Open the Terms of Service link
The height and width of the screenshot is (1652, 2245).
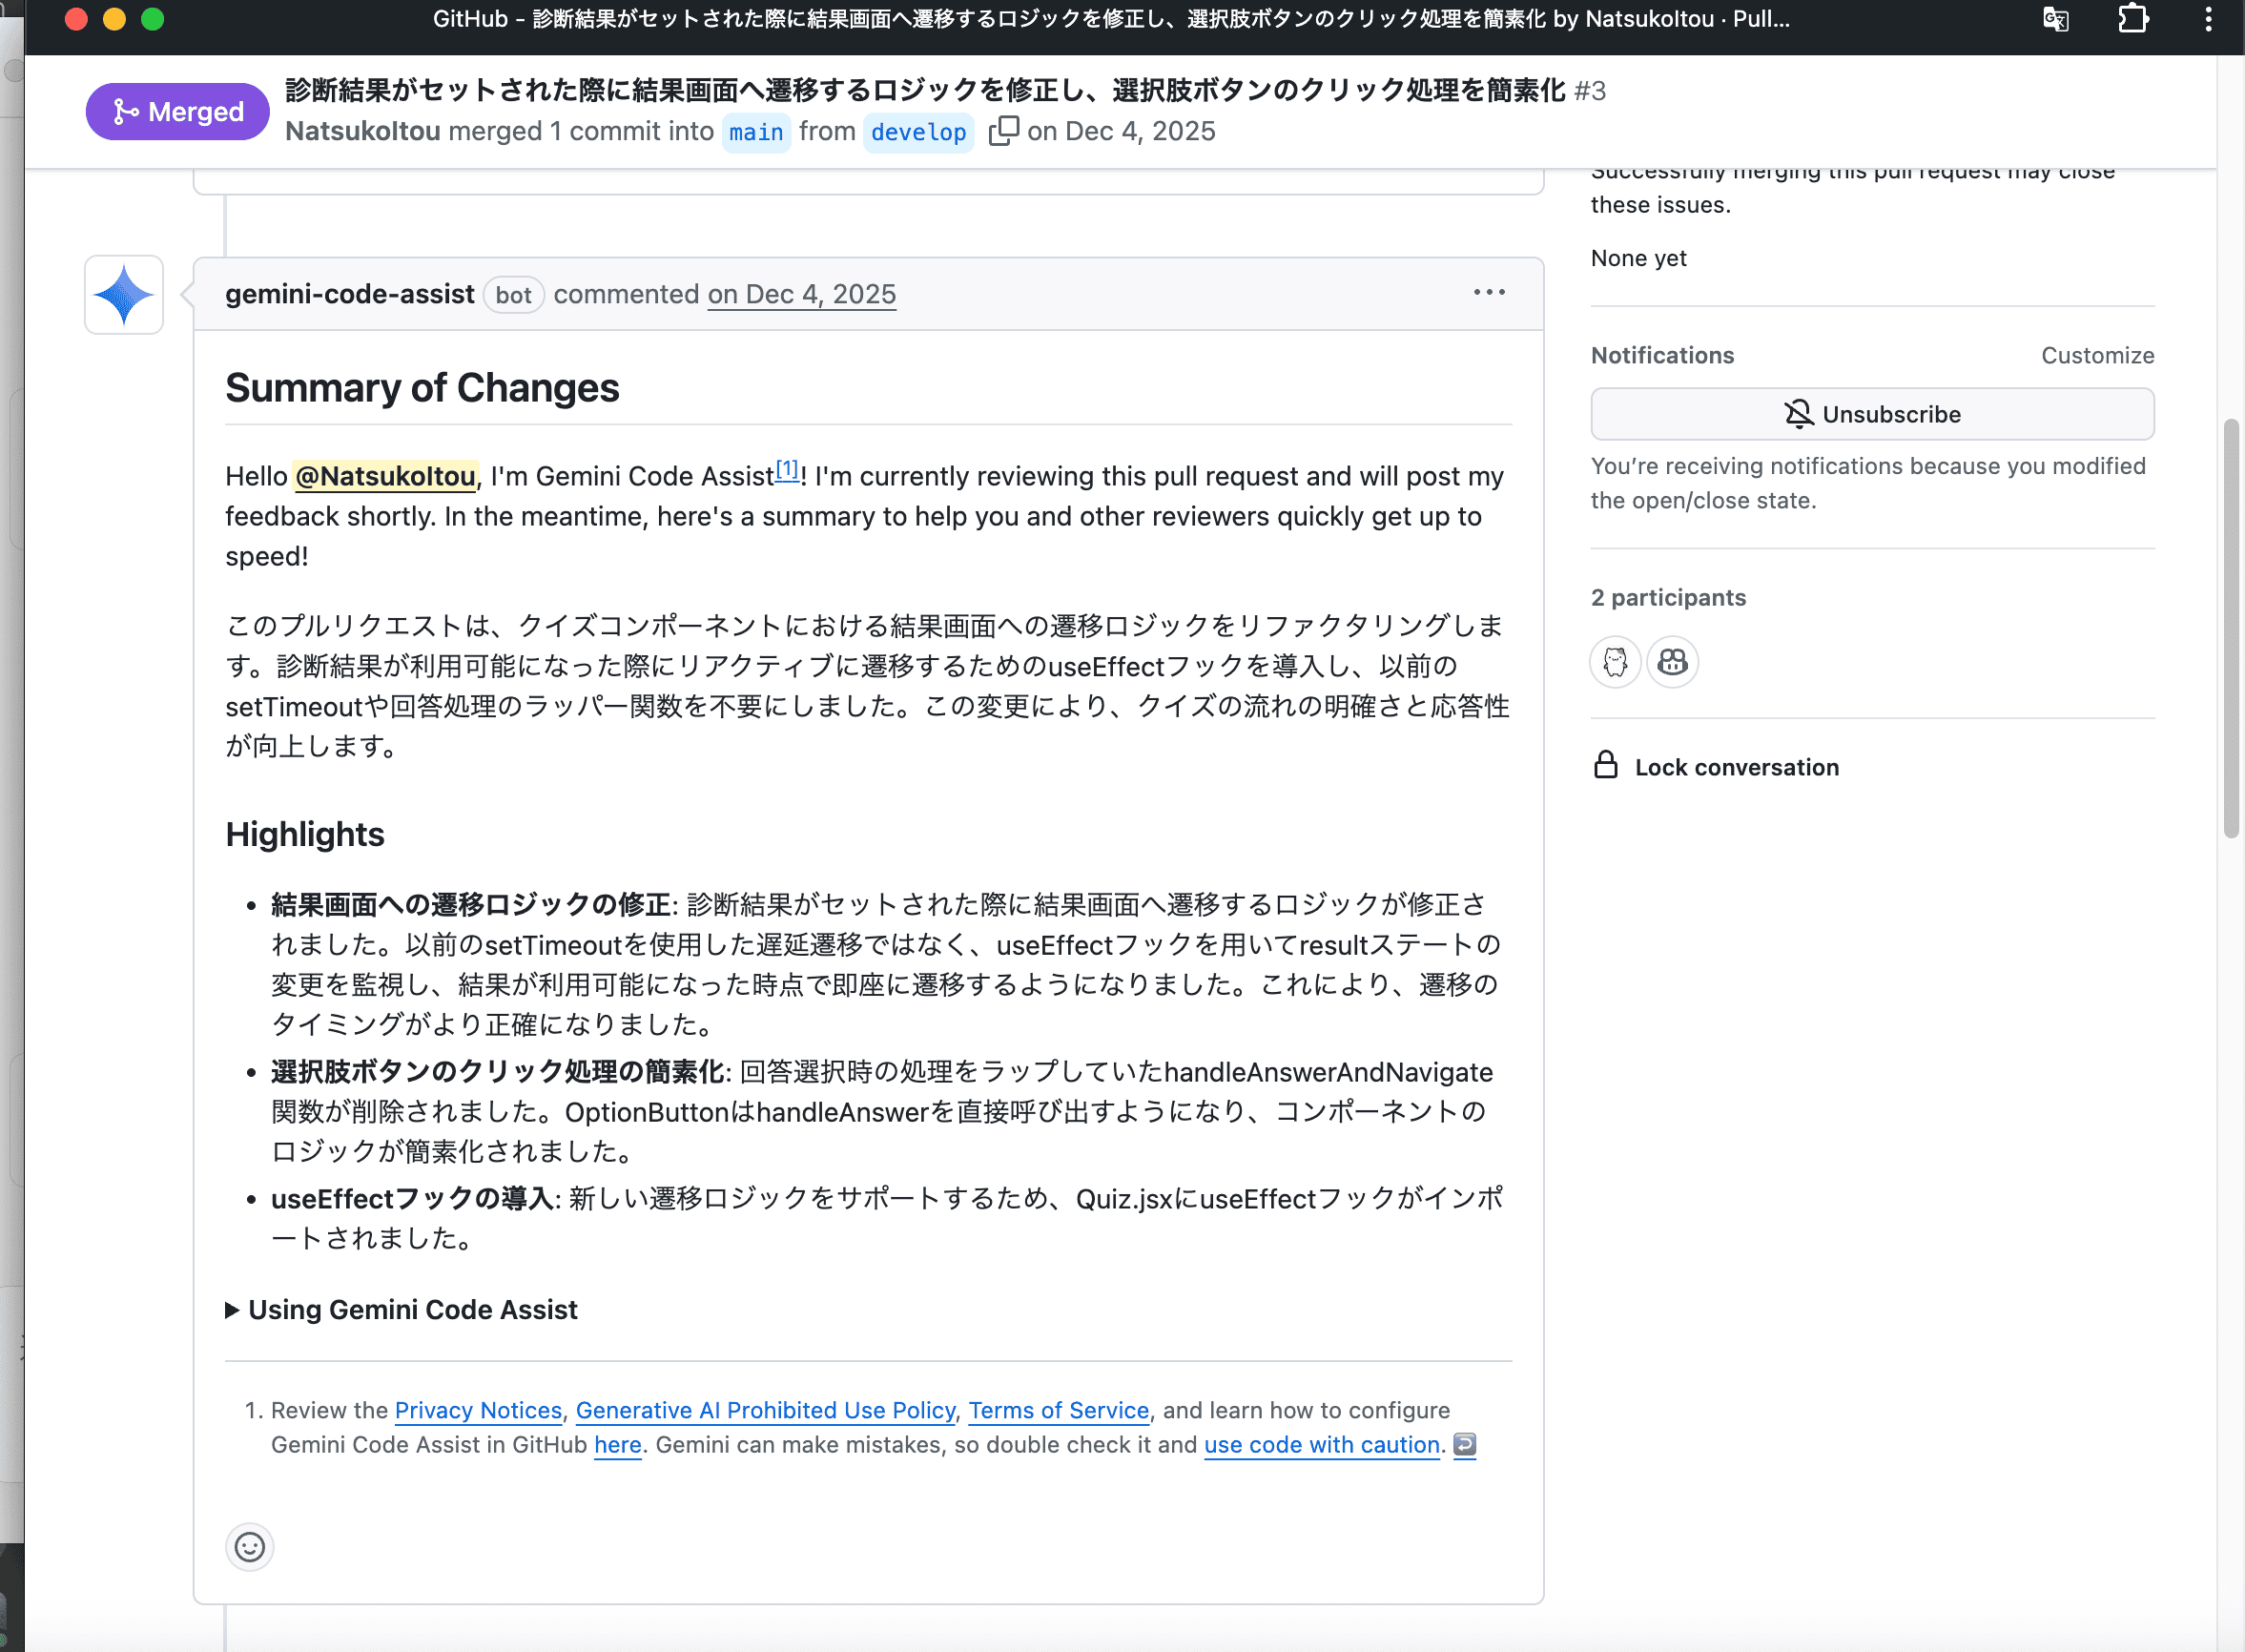pyautogui.click(x=1058, y=1410)
